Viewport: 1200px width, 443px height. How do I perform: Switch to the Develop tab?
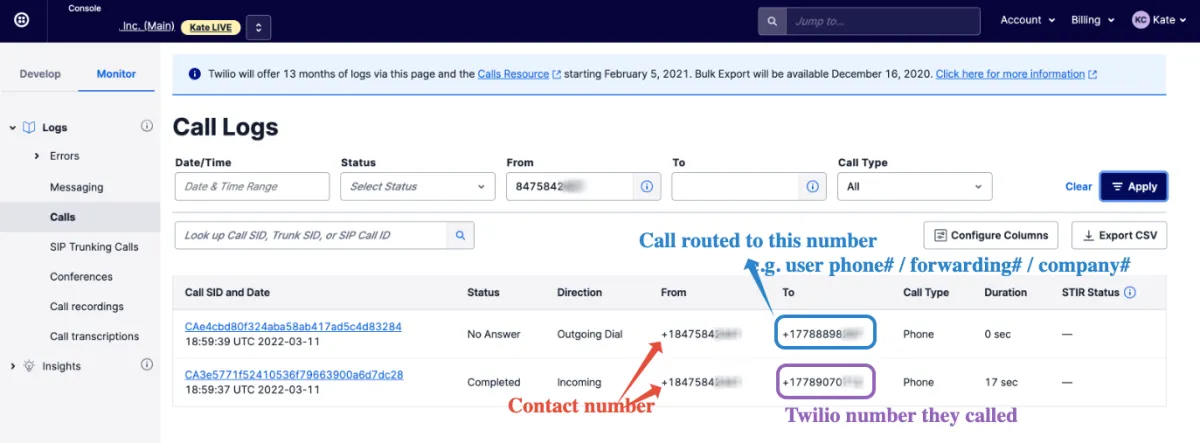[40, 74]
